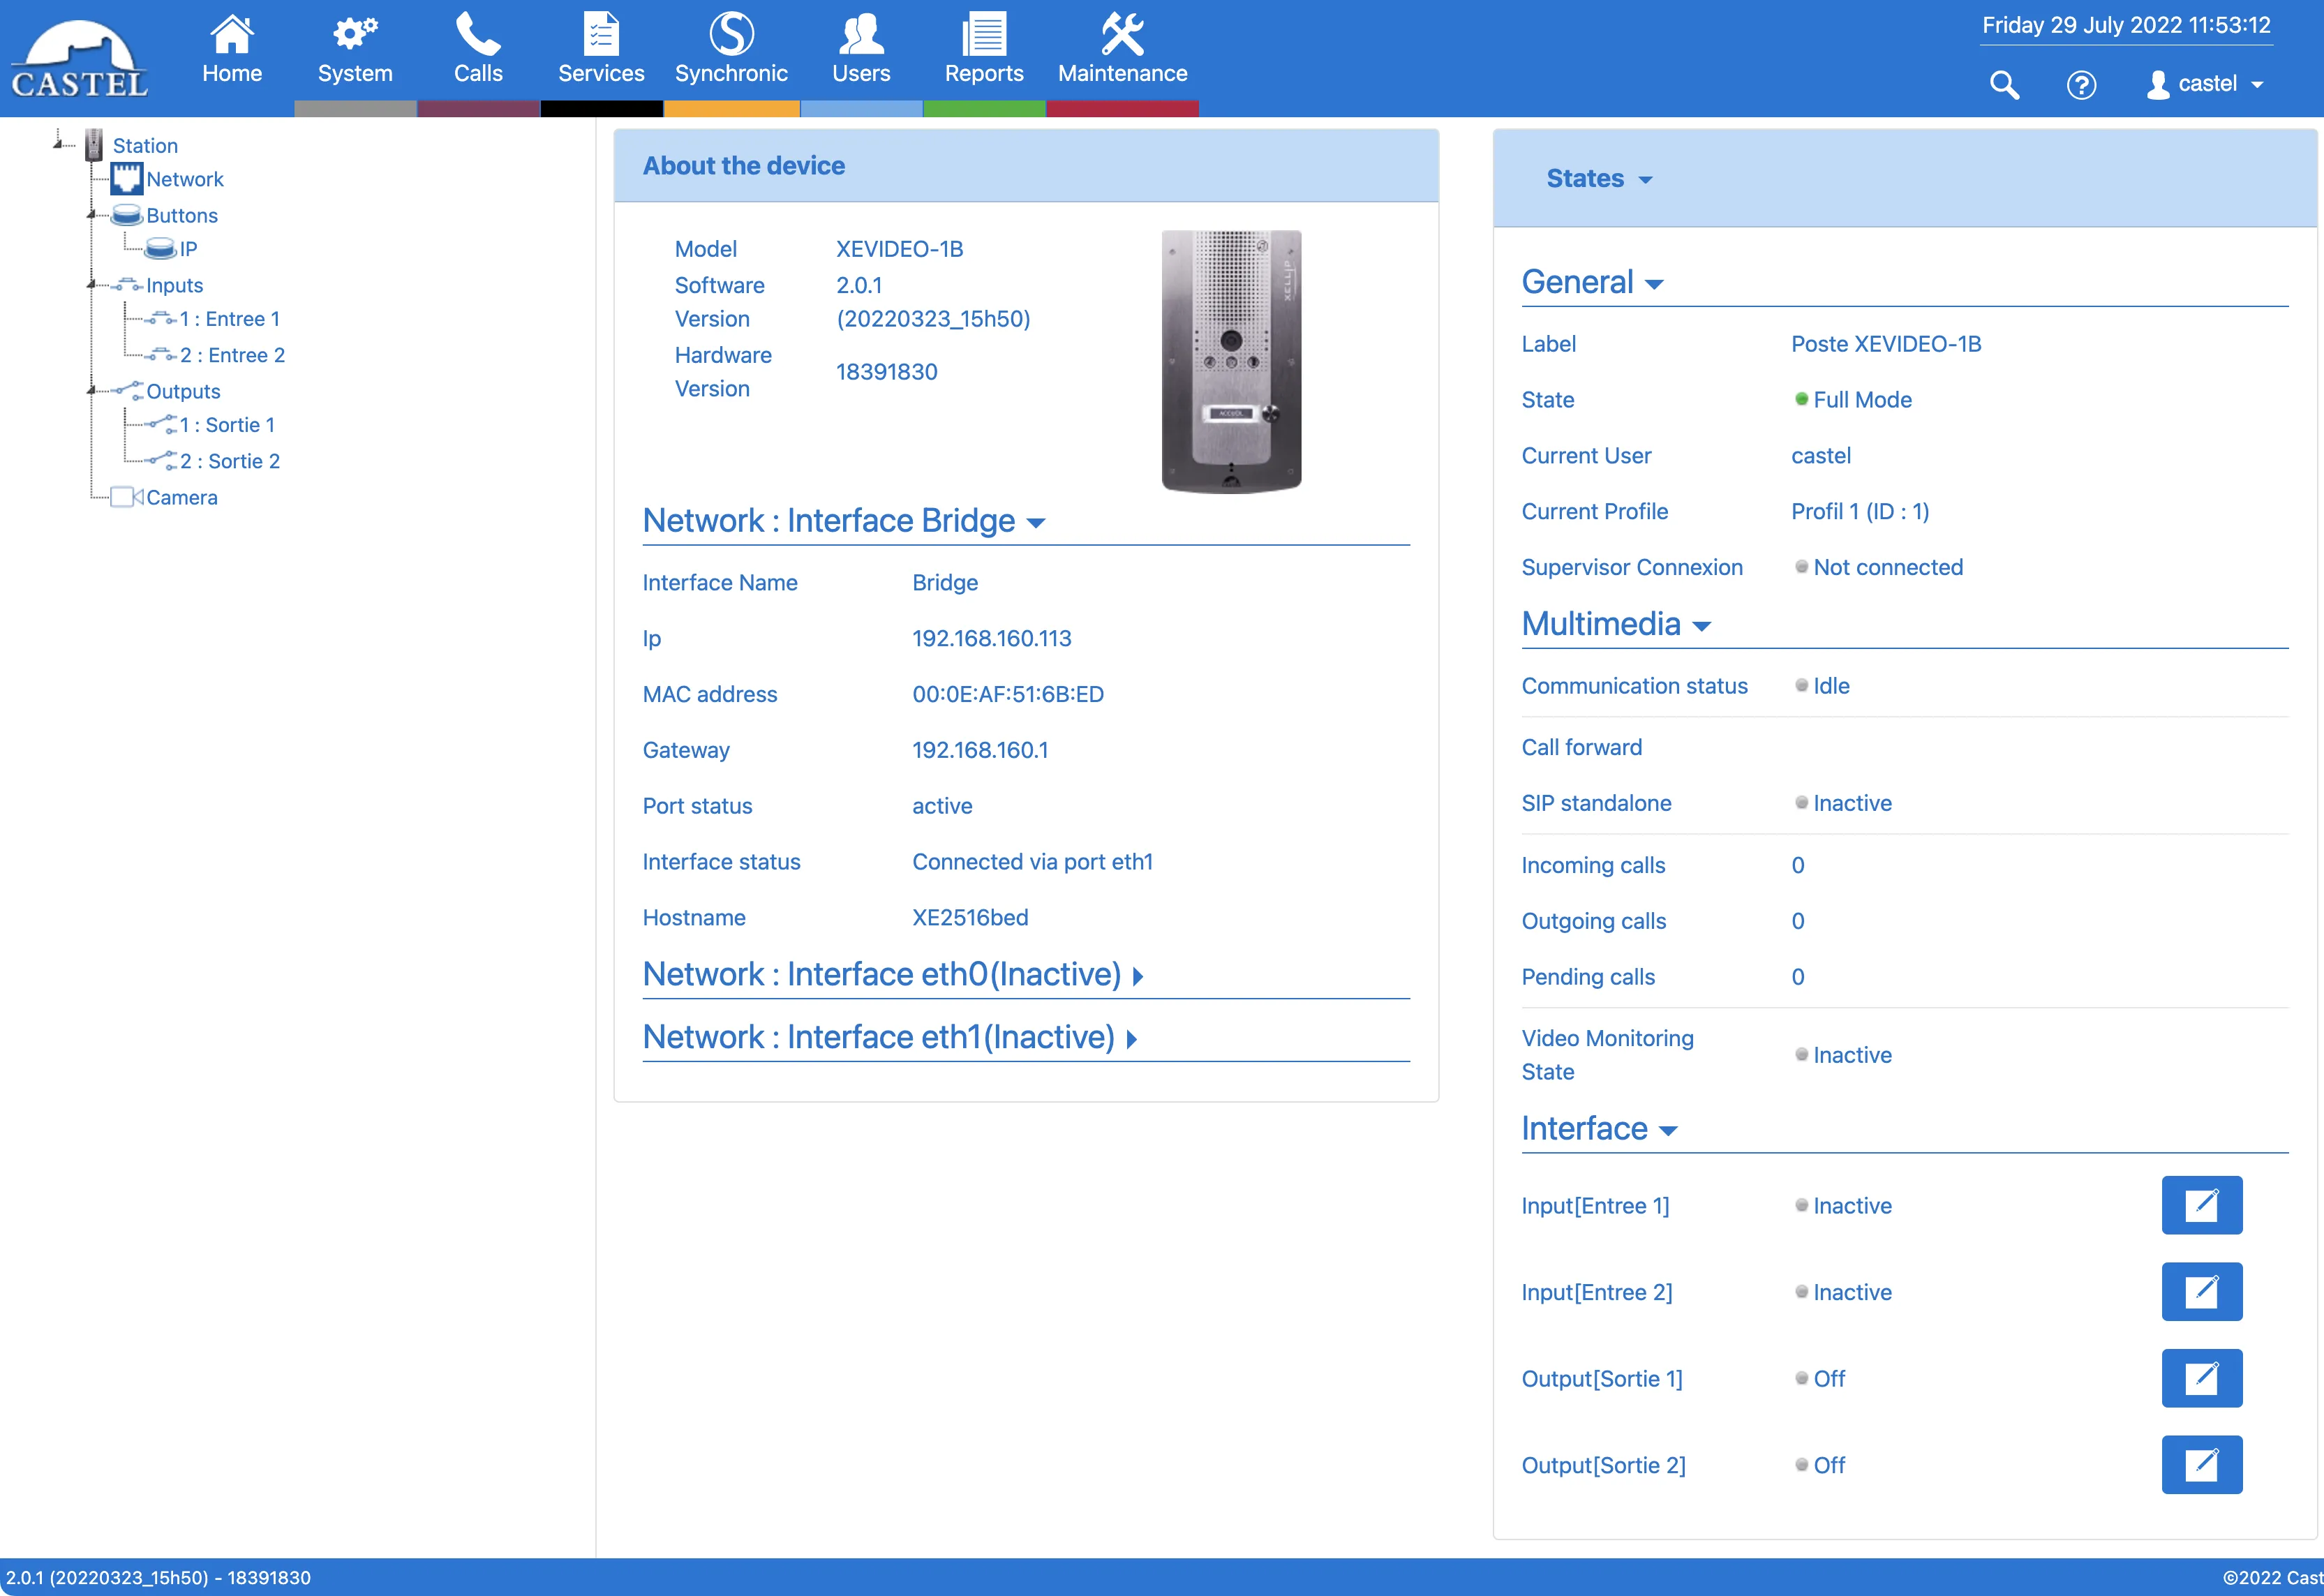The width and height of the screenshot is (2324, 1596).
Task: Click edit button for Input[Entree 1]
Action: 2201,1205
